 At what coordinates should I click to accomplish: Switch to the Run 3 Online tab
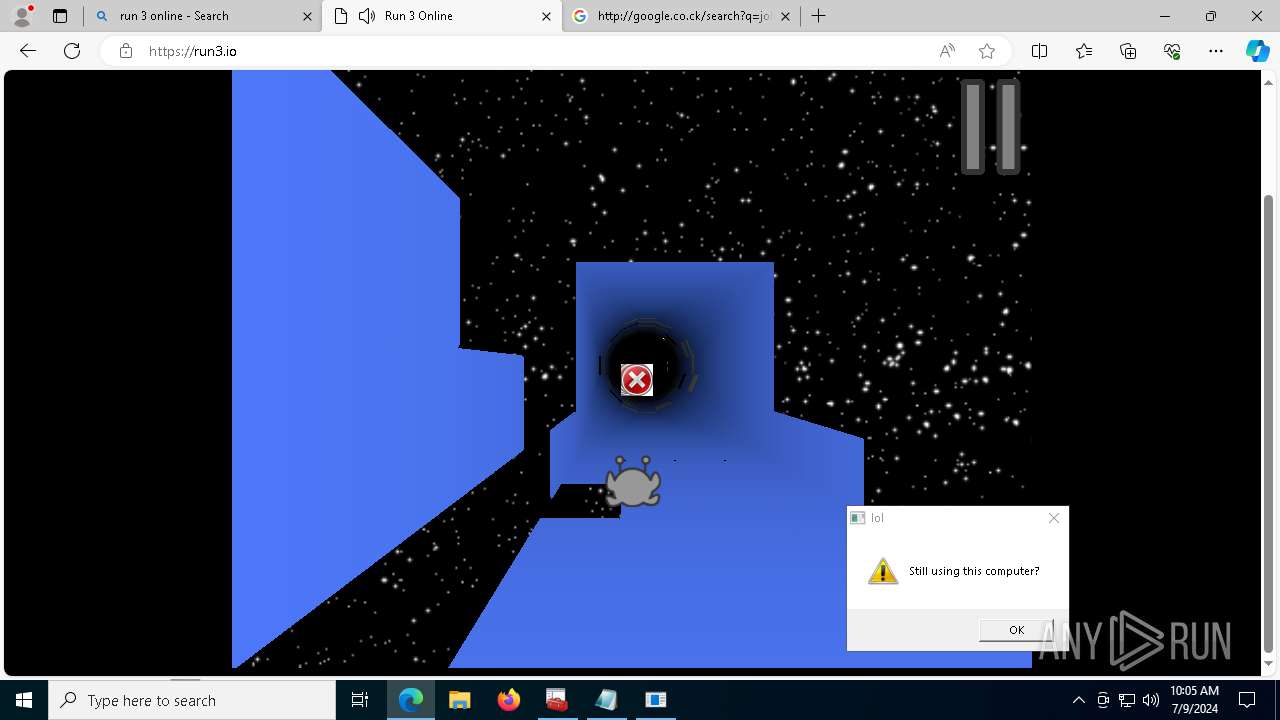point(440,16)
